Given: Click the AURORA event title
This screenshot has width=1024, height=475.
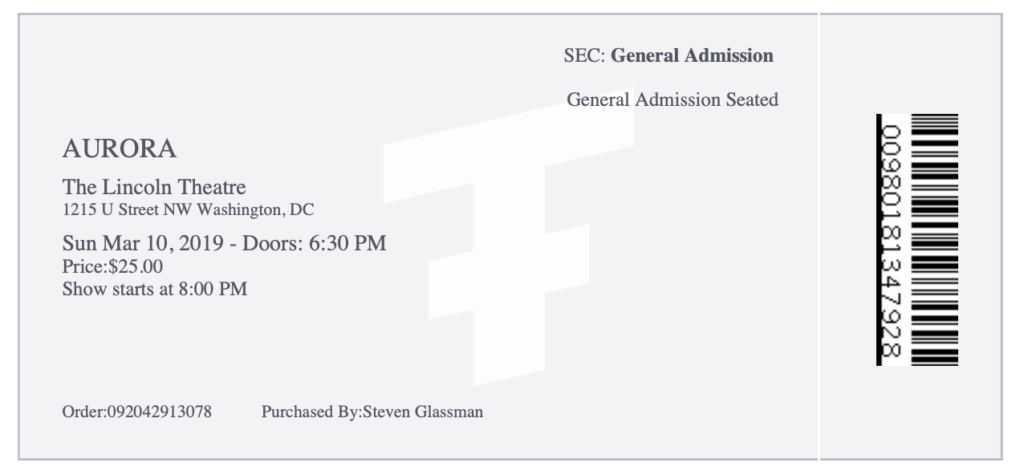Looking at the screenshot, I should pos(120,148).
